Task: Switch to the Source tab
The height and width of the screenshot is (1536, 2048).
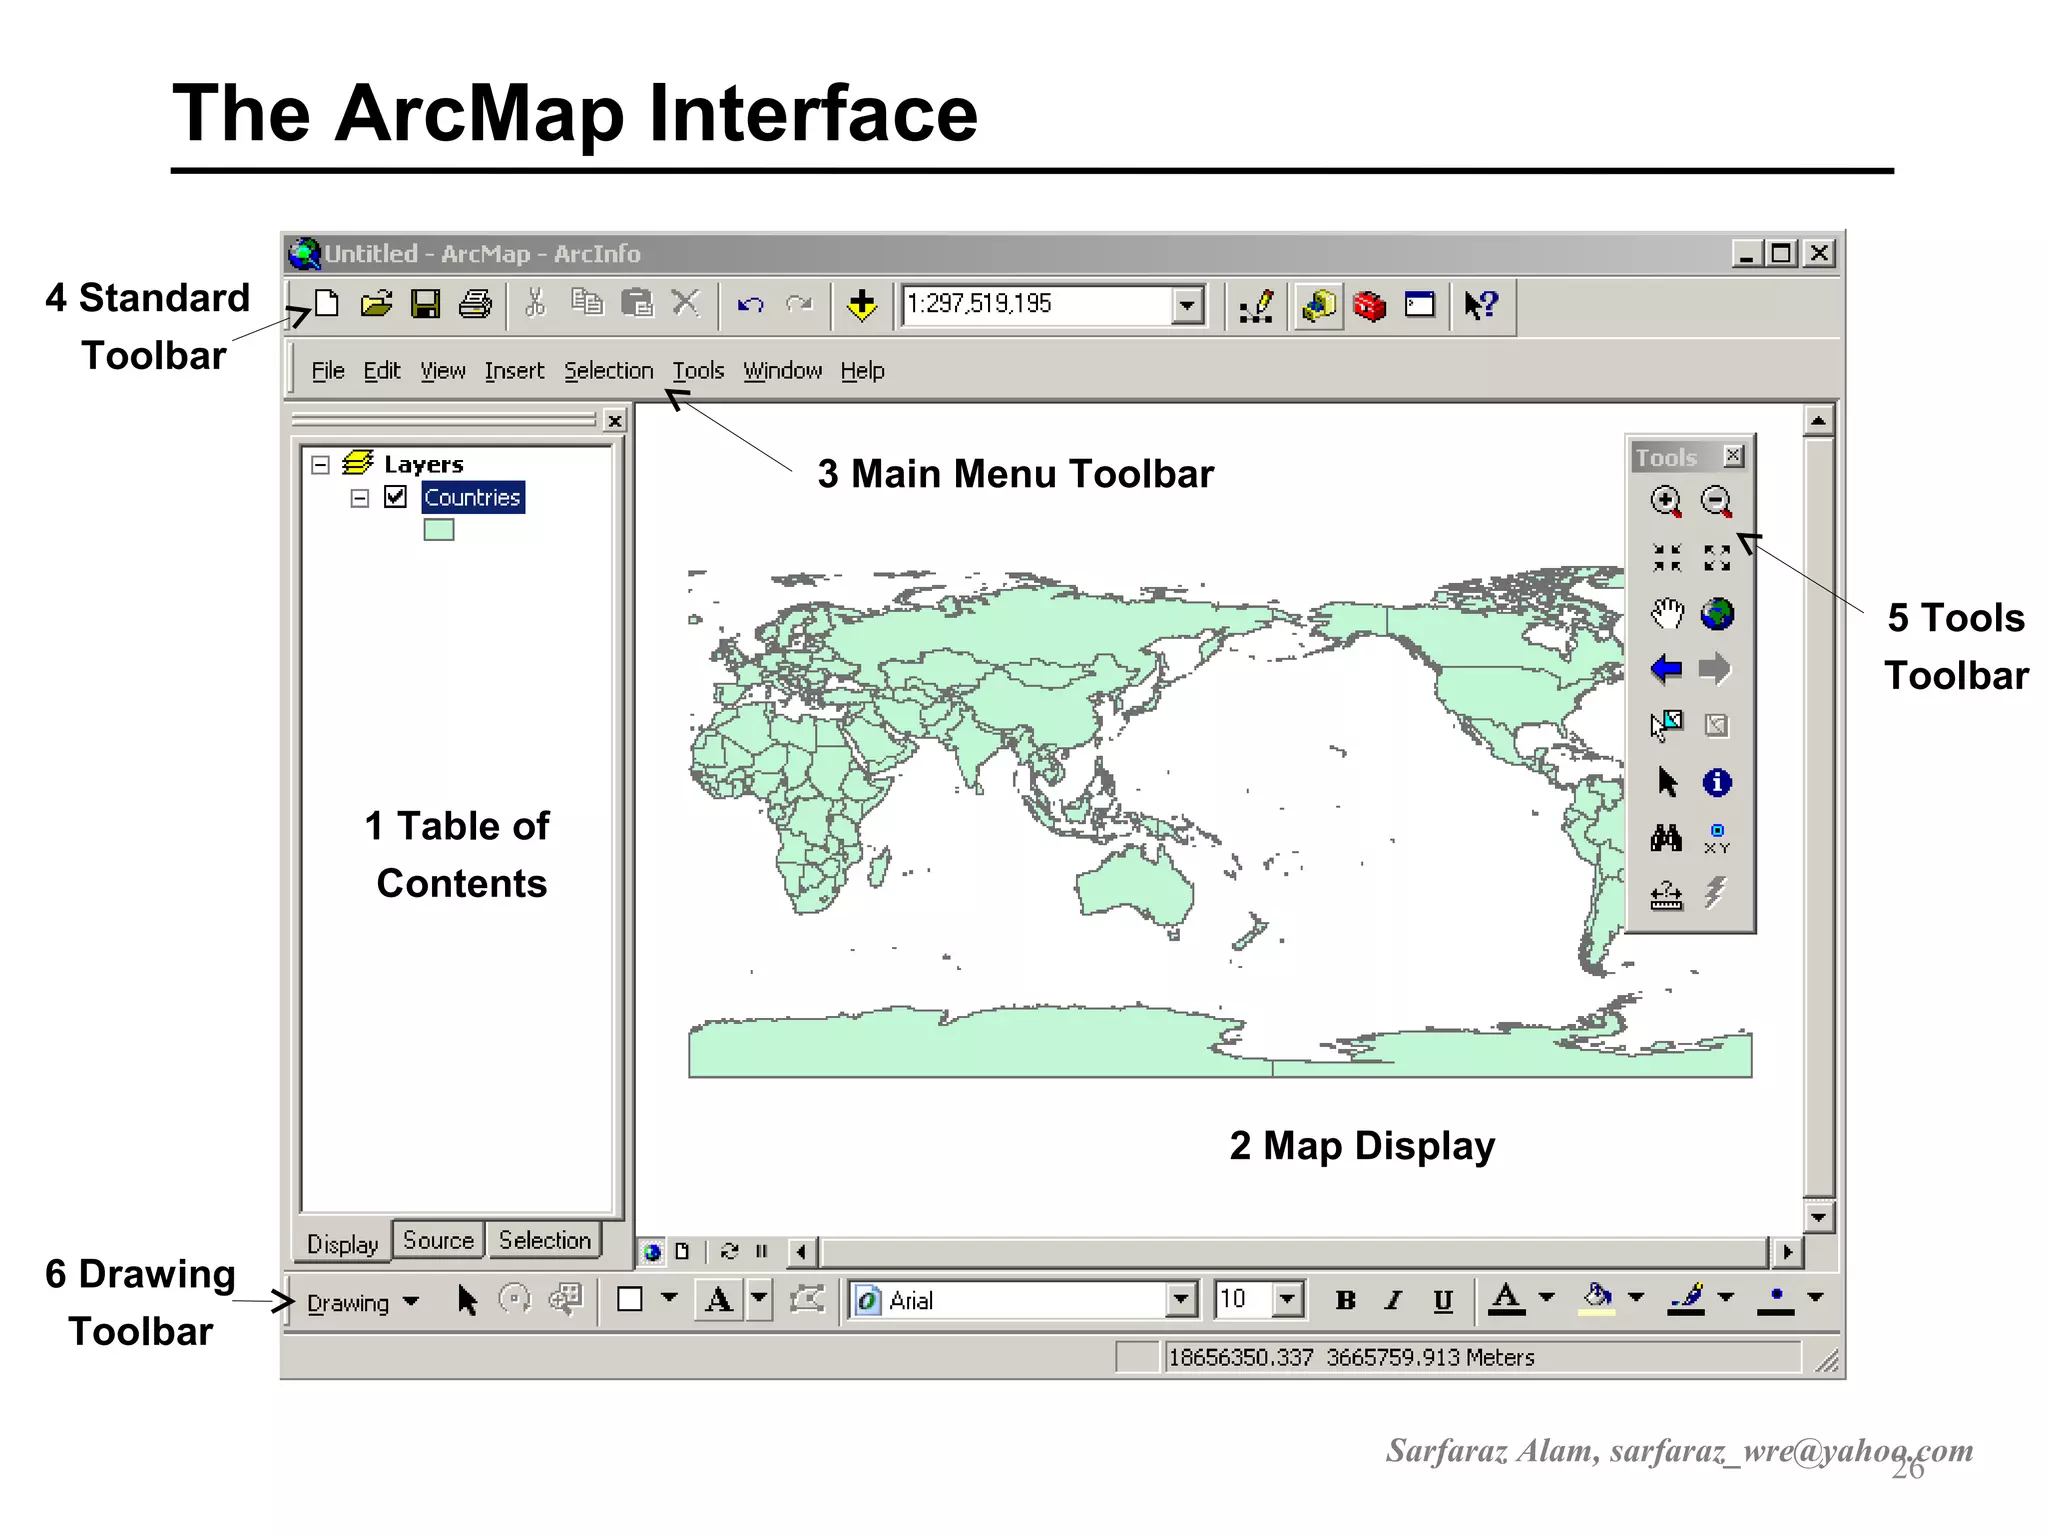Action: (x=438, y=1240)
